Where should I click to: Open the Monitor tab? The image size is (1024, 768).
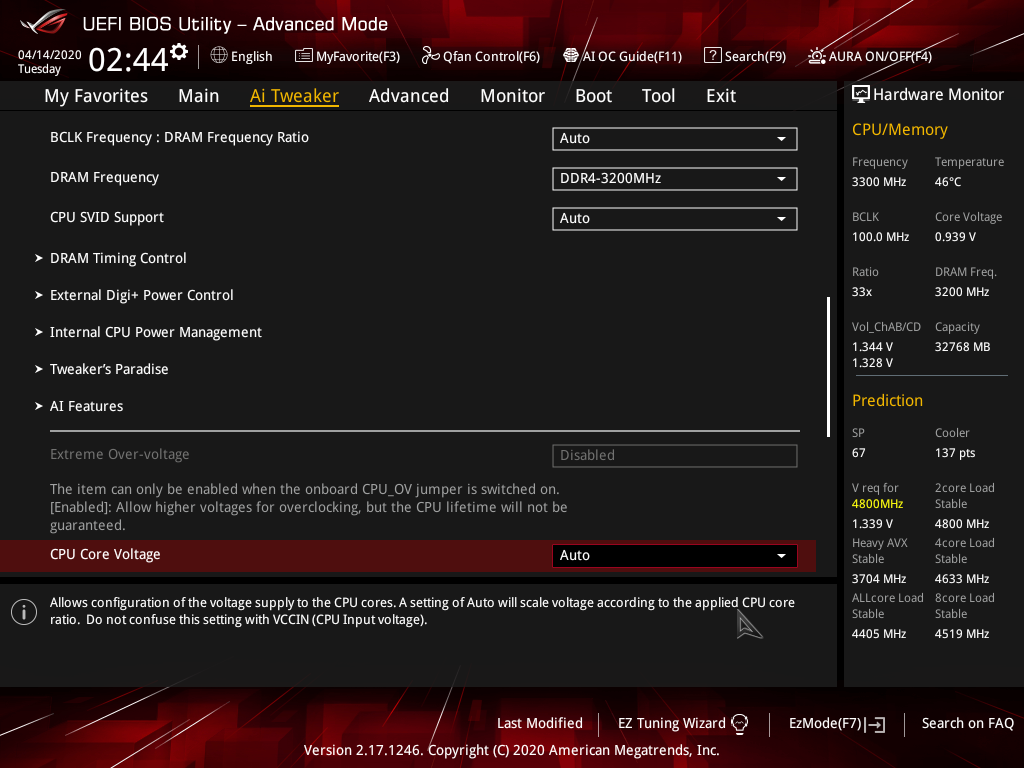[x=512, y=96]
